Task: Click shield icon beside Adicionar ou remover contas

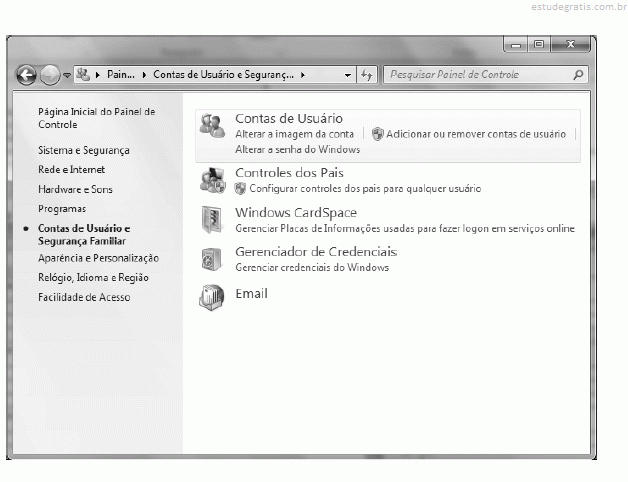Action: point(377,134)
